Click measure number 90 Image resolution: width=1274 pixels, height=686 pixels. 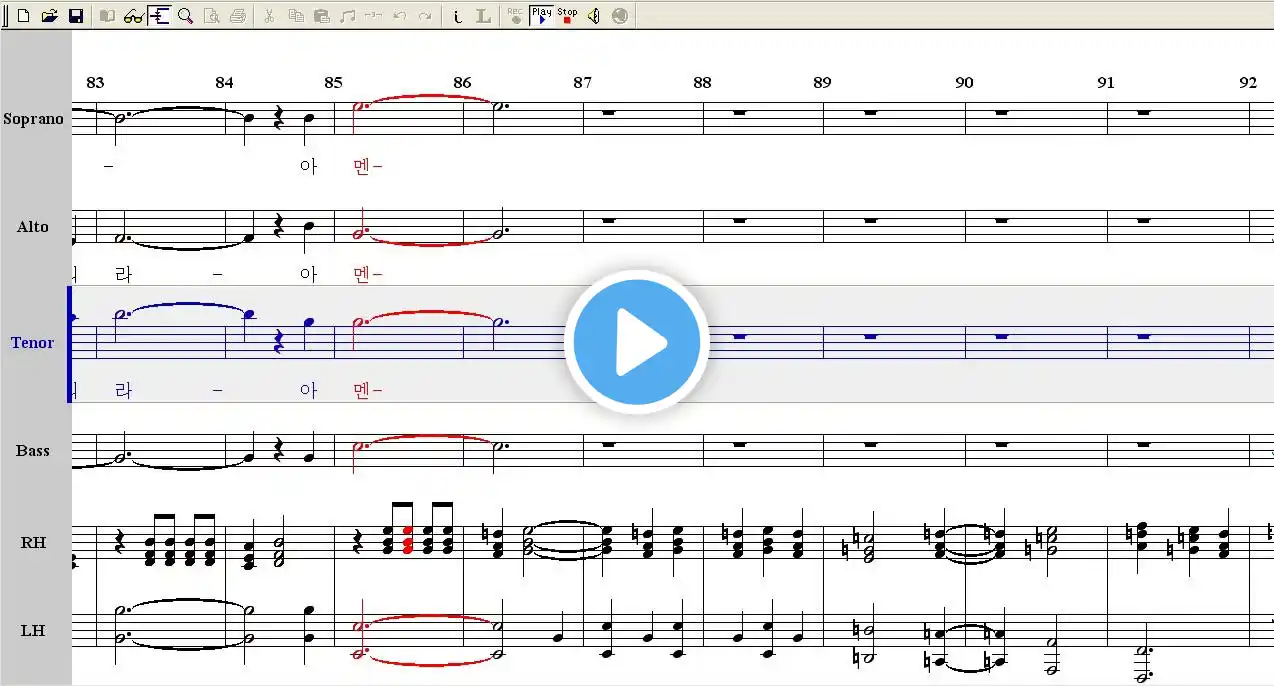pyautogui.click(x=964, y=83)
